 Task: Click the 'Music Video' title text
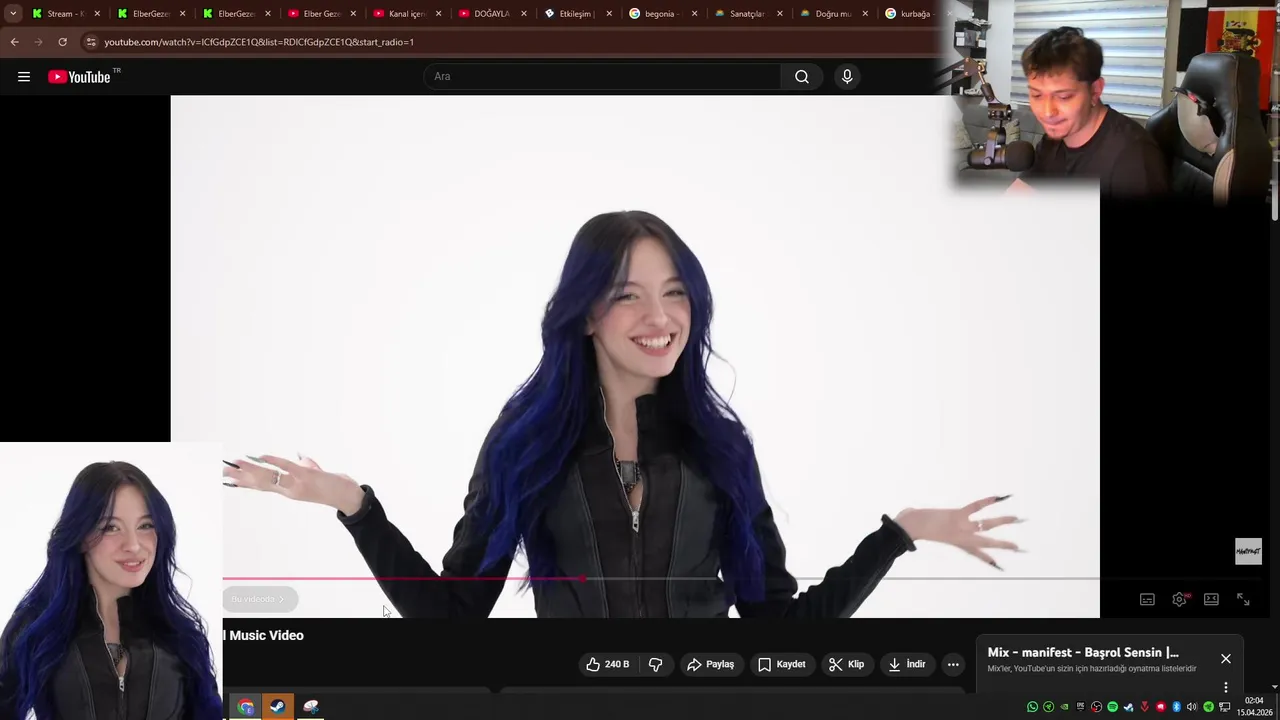point(266,635)
